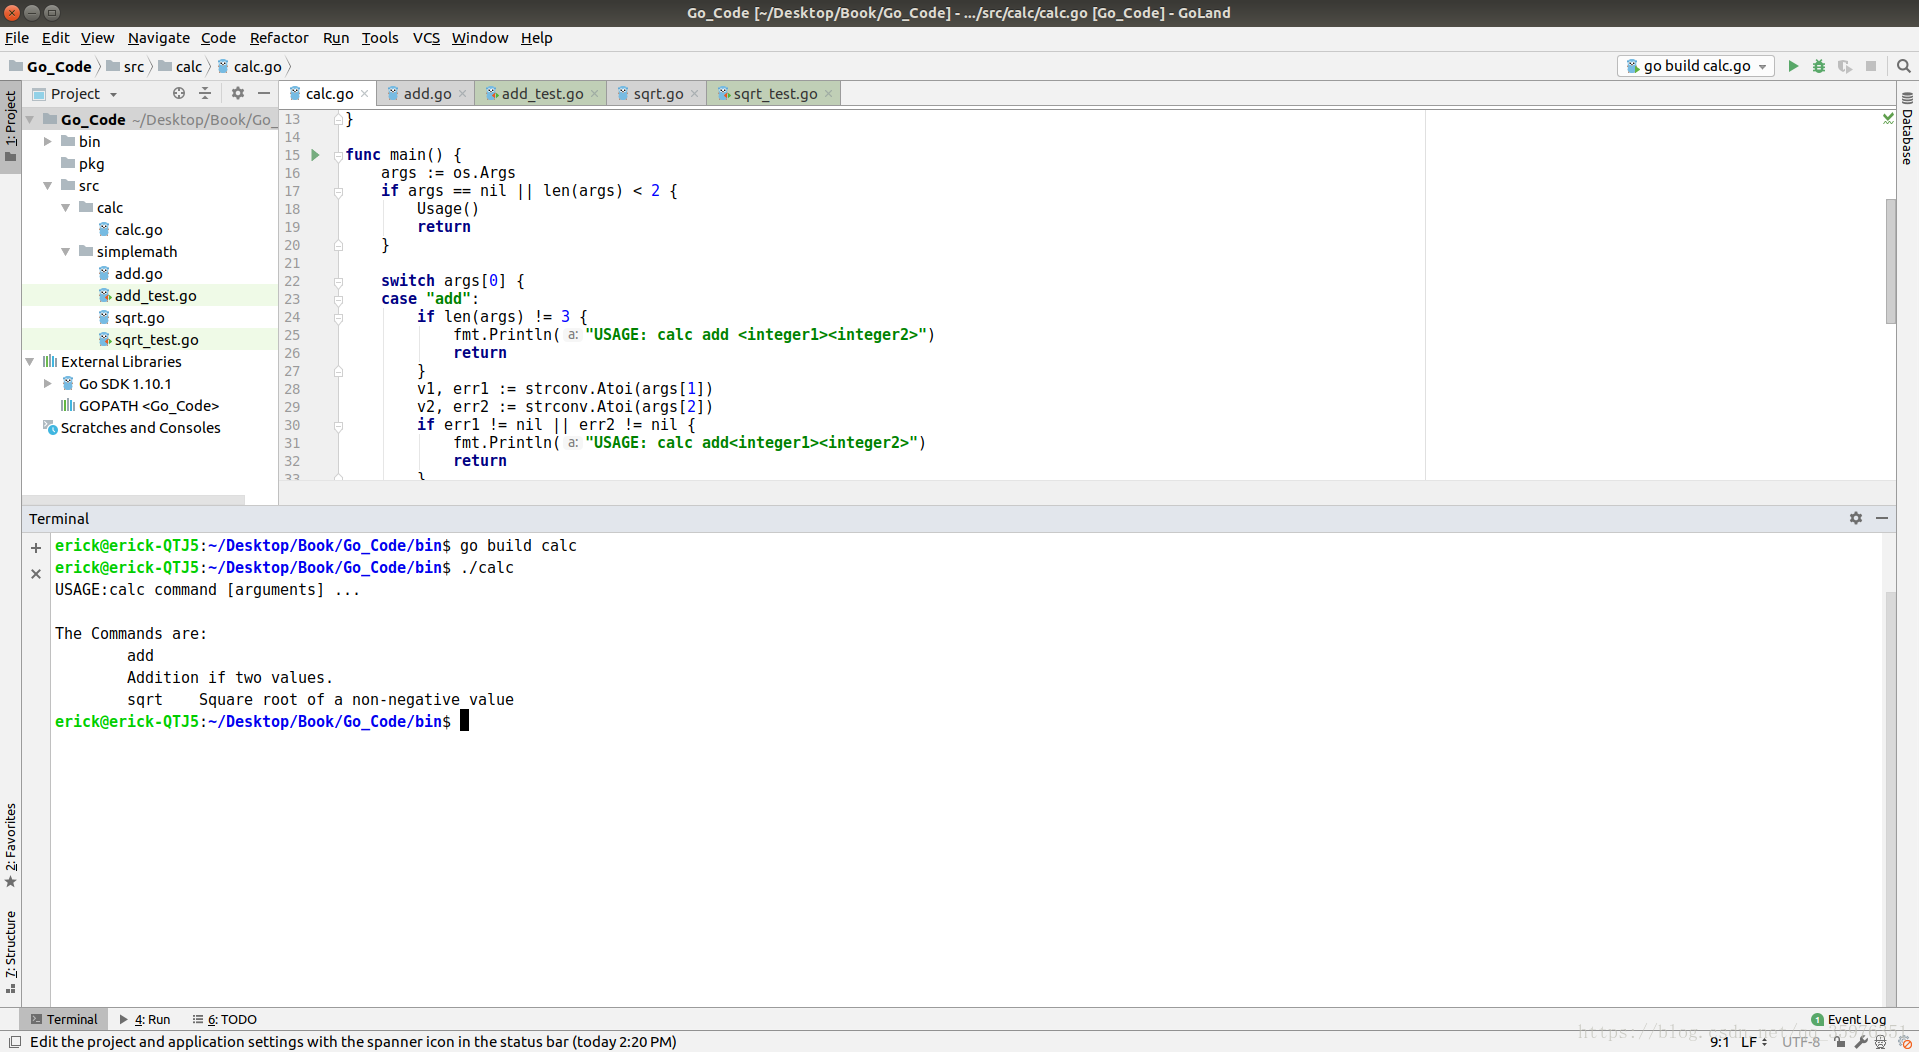Fold the main function at line 15
The height and width of the screenshot is (1052, 1919).
338,155
